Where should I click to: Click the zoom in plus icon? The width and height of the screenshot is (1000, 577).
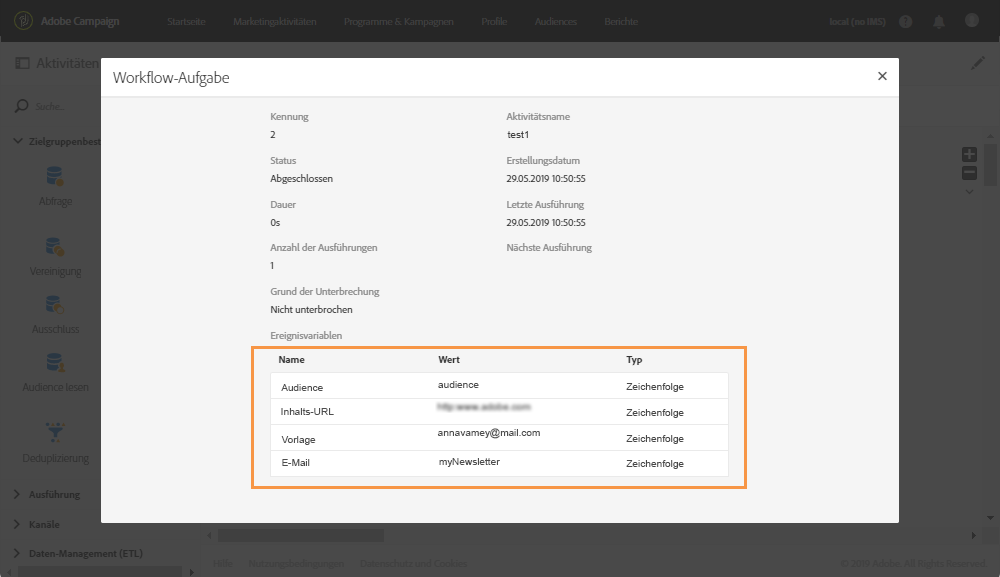tap(969, 154)
